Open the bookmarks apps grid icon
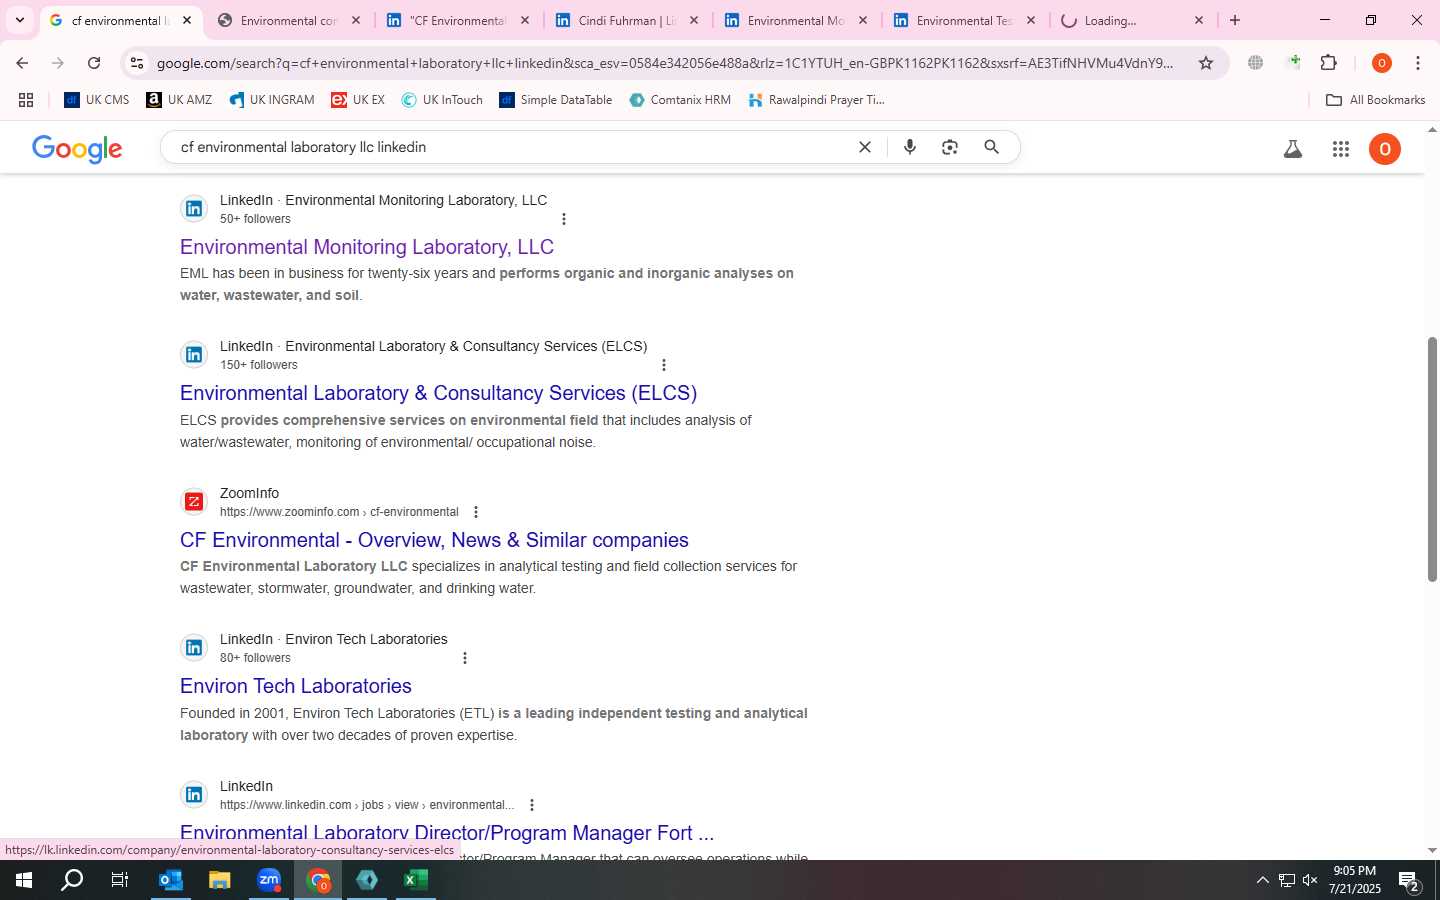 [x=26, y=100]
